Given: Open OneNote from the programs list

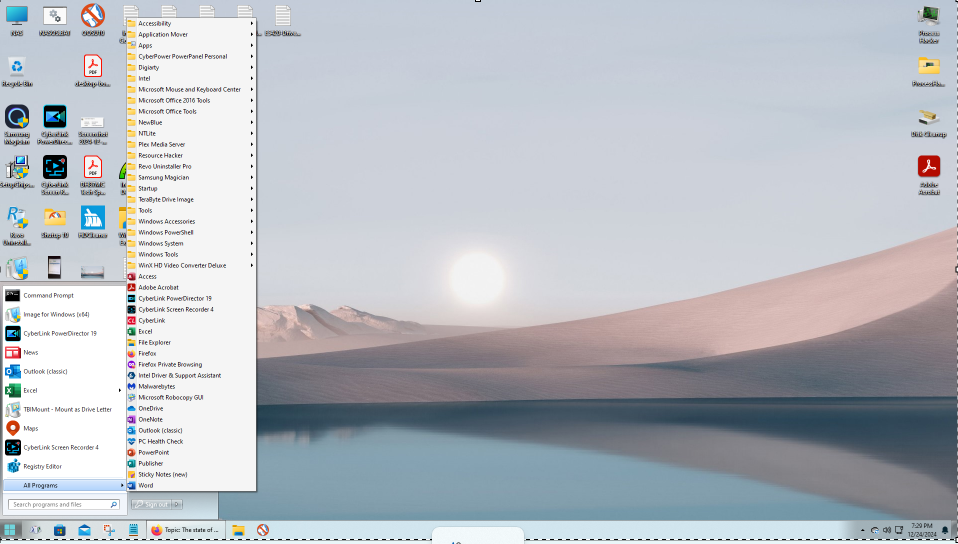Looking at the screenshot, I should tap(191, 419).
